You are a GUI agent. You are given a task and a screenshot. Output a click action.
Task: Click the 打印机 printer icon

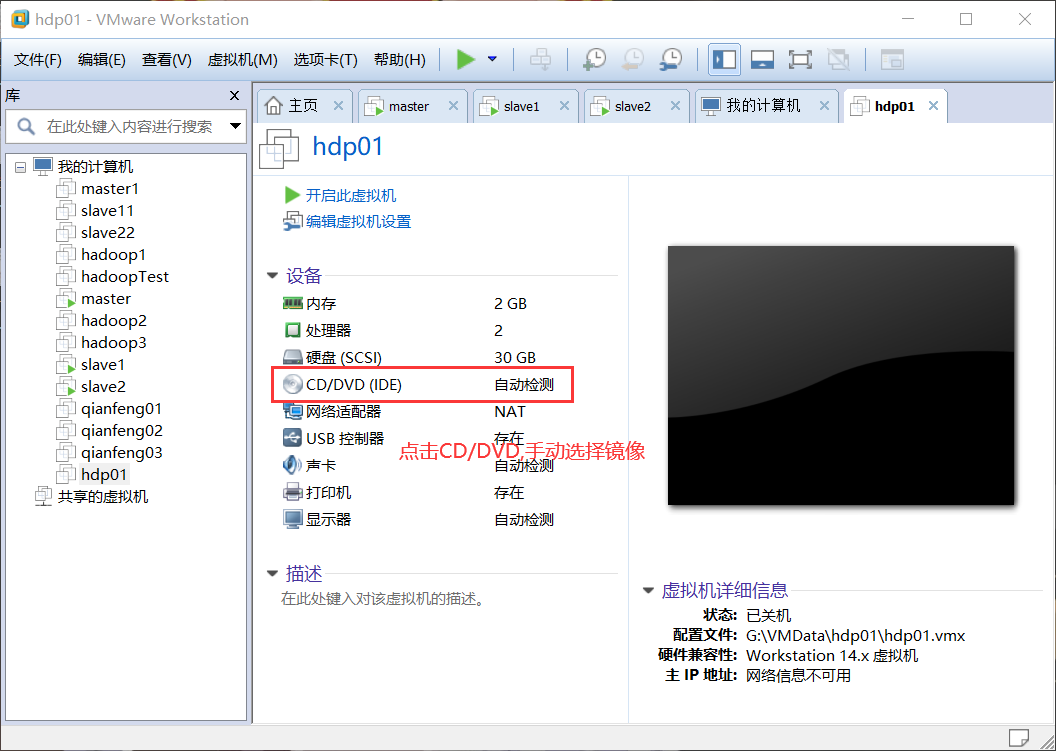[292, 492]
